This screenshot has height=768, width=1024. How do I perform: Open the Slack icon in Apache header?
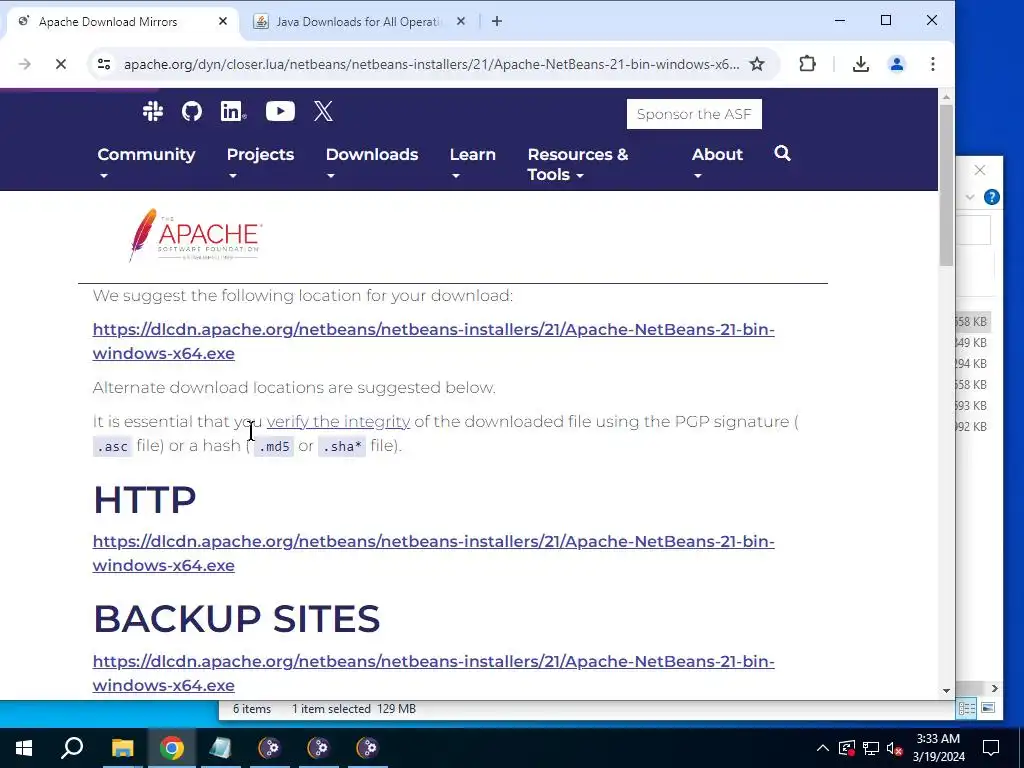[x=153, y=112]
